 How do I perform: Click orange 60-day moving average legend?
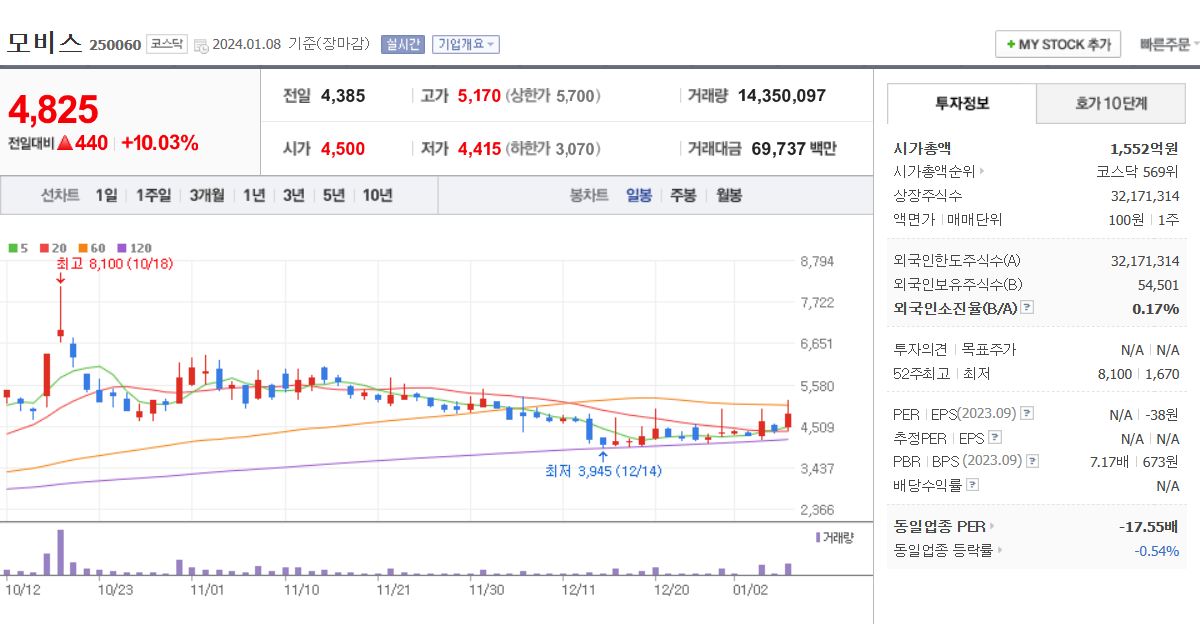90,247
